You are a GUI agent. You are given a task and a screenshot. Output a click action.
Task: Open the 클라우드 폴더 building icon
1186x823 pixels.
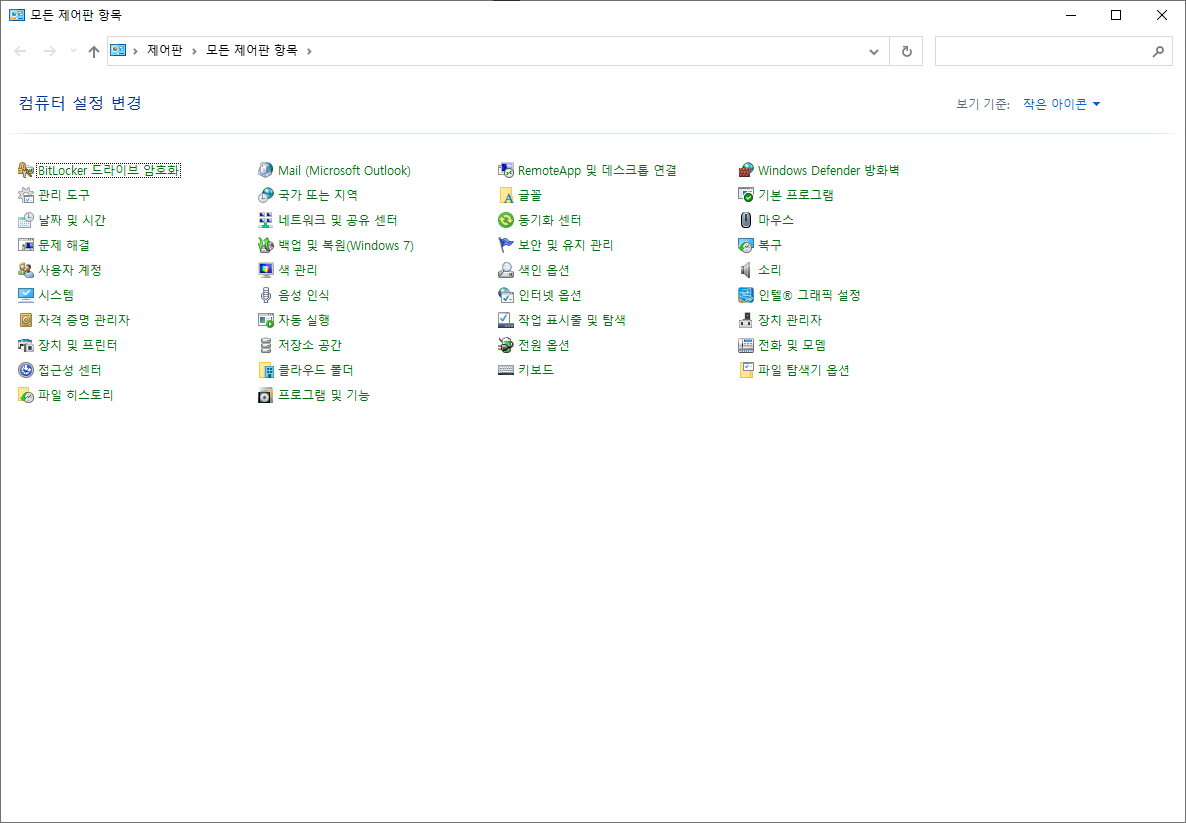click(x=265, y=370)
